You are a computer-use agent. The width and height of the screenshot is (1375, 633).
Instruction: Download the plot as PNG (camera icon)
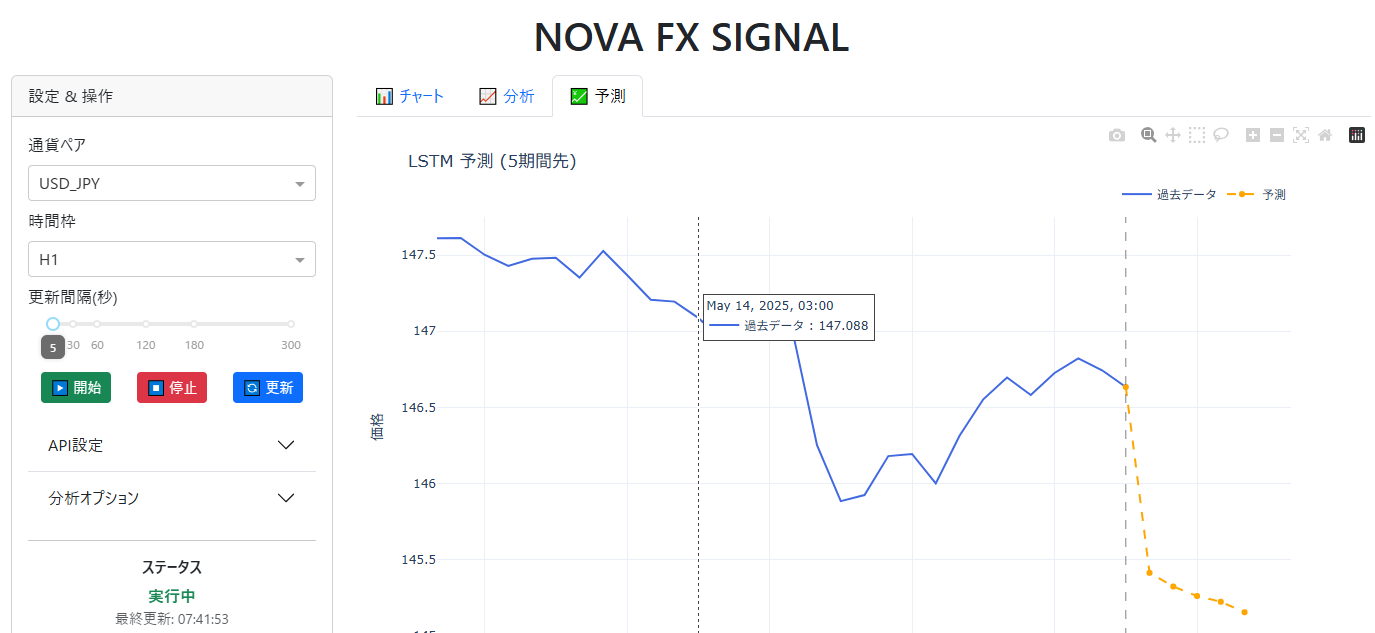click(1117, 136)
